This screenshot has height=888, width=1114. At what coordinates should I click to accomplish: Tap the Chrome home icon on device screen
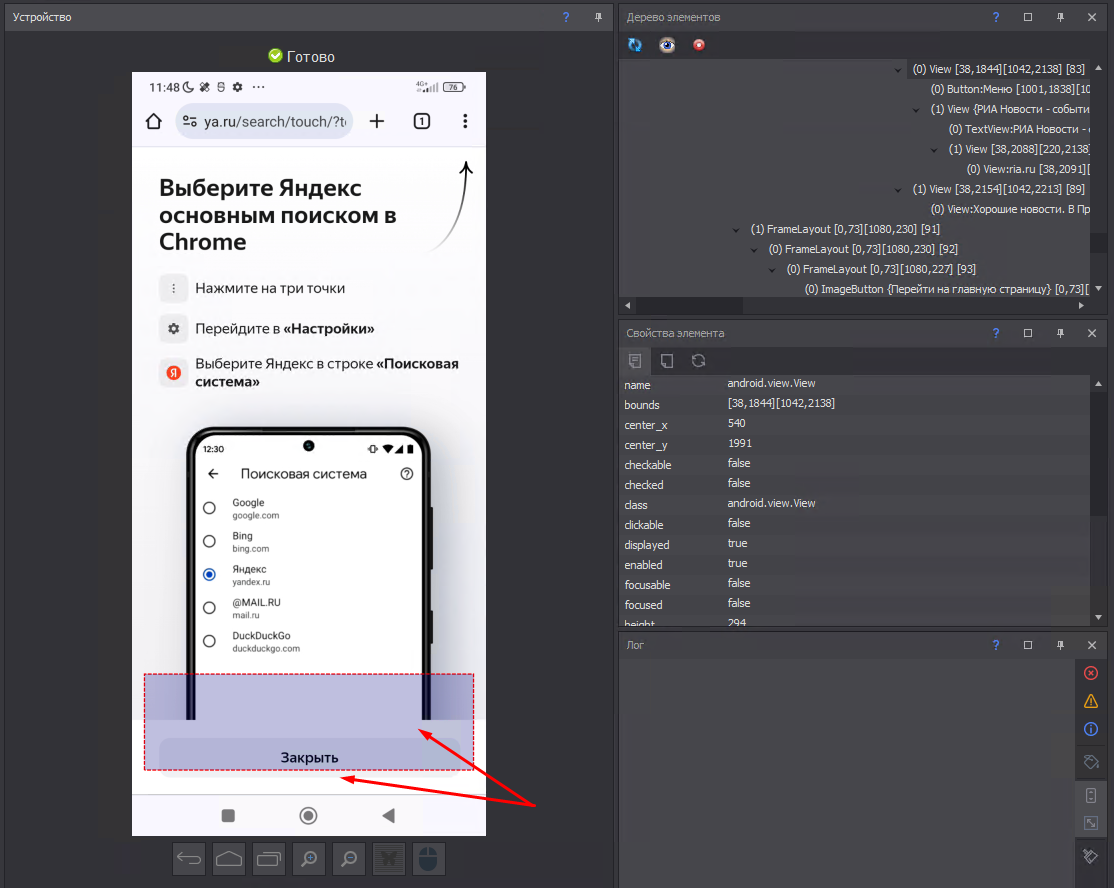[x=153, y=121]
